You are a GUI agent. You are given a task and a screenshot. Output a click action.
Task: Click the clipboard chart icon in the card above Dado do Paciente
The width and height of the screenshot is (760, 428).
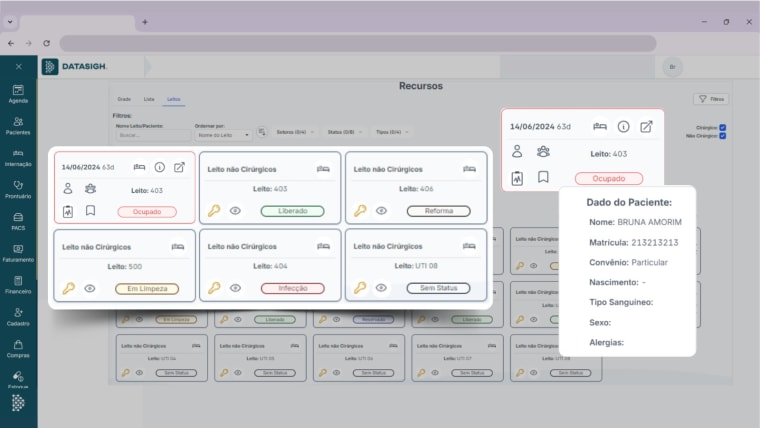point(517,178)
